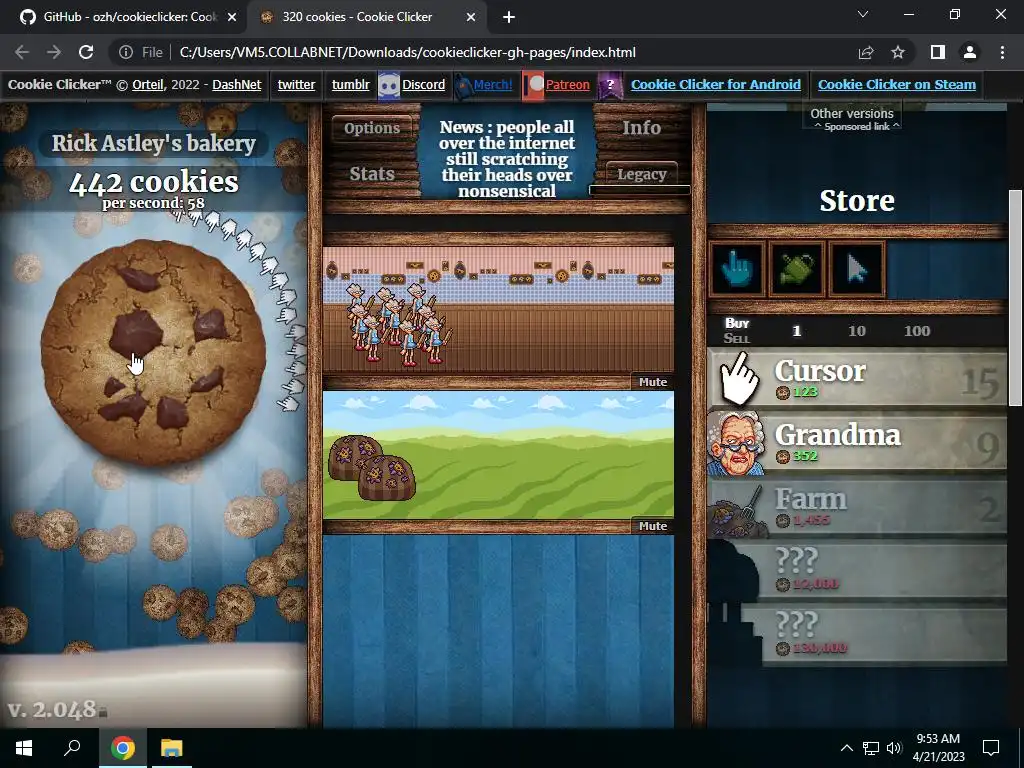1024x768 pixels.
Task: Open the notifications action center
Action: click(991, 748)
